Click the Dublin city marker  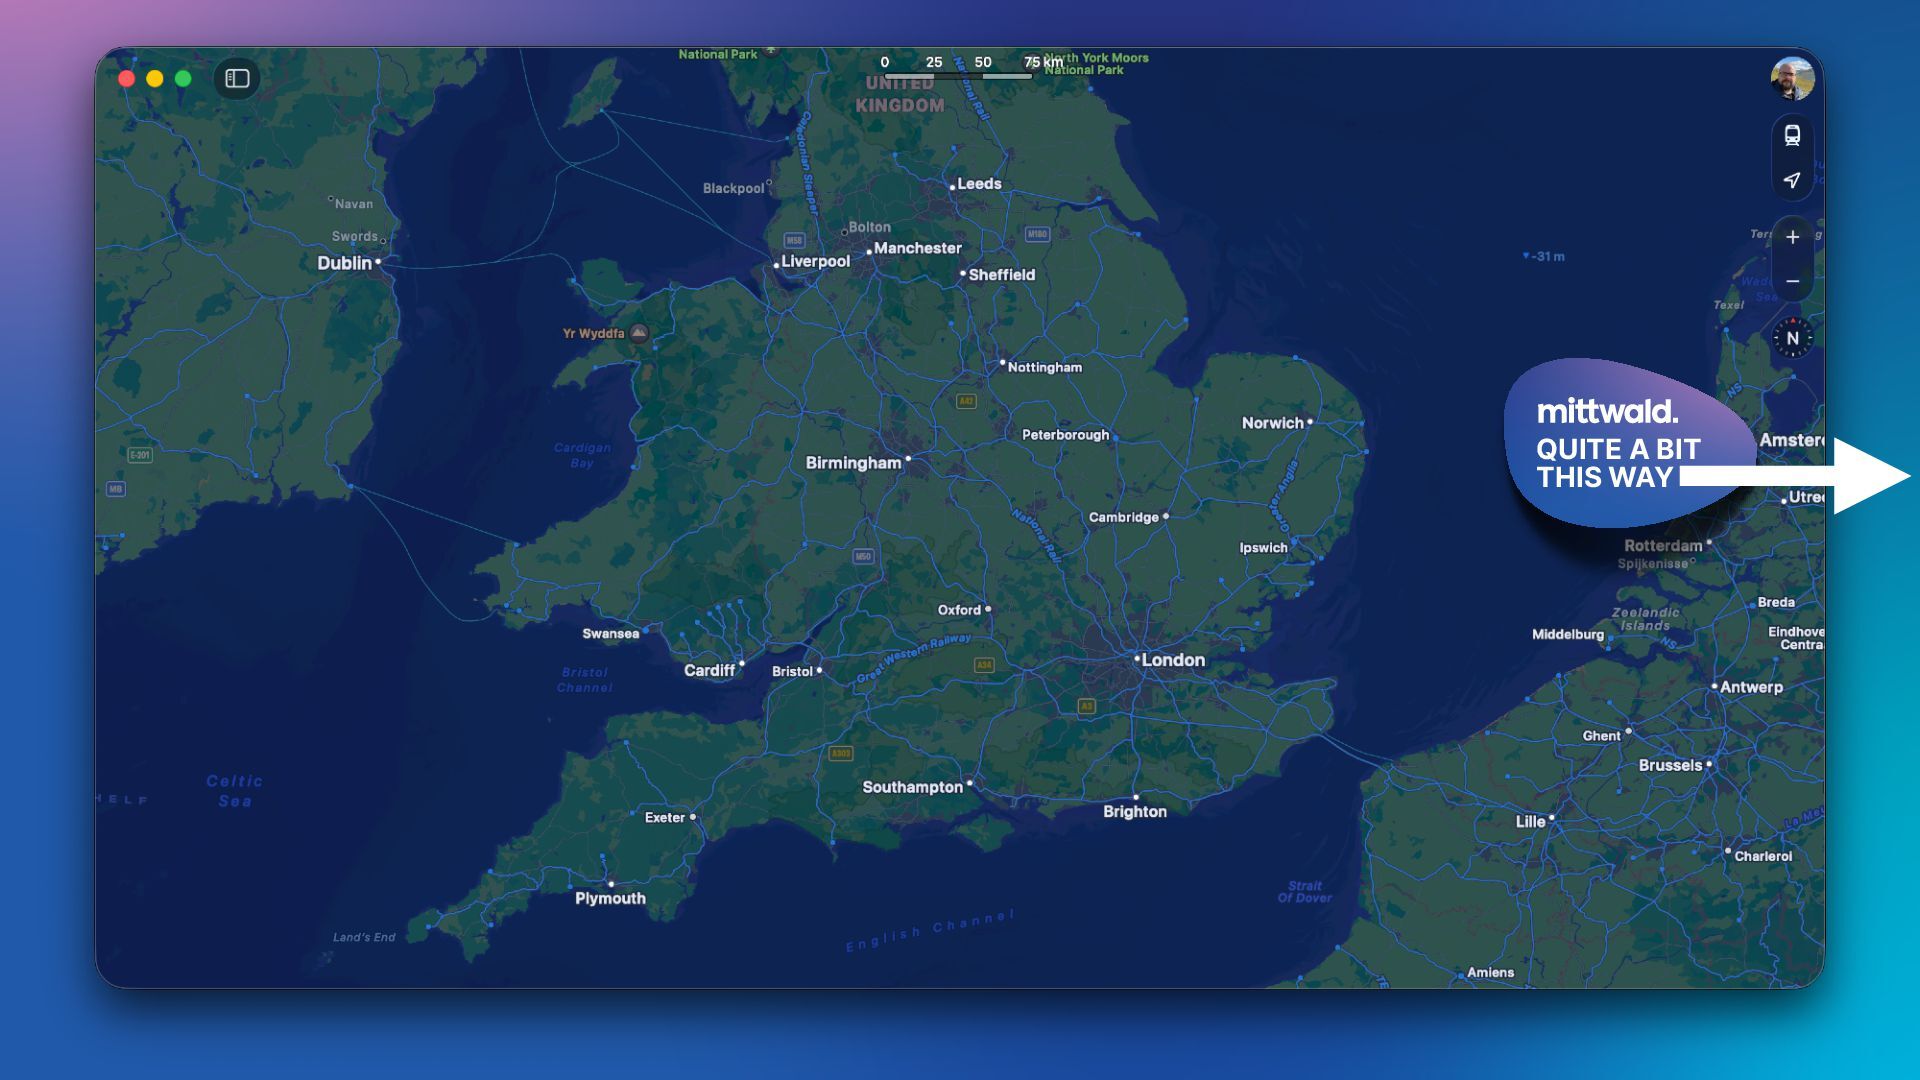(x=378, y=262)
